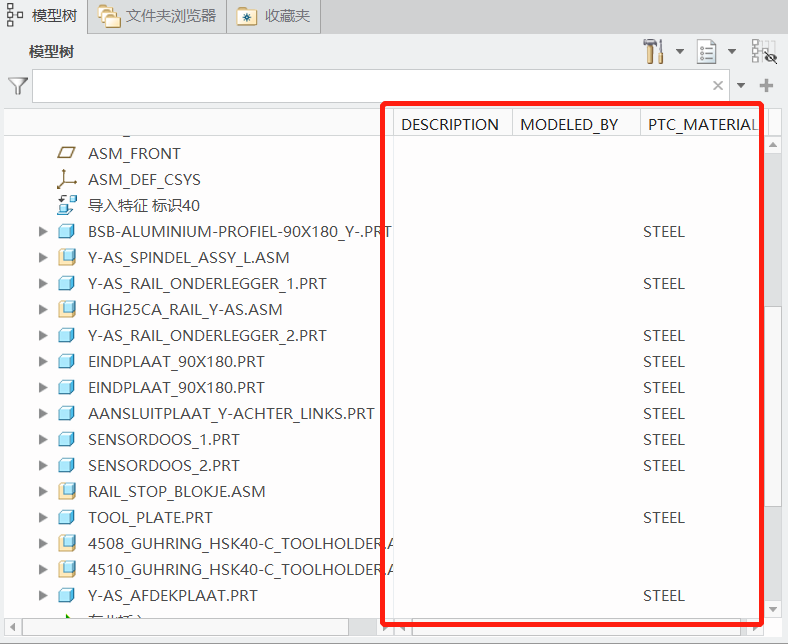788x644 pixels.
Task: Click the PTC_MATERIAL column header
Action: point(701,125)
